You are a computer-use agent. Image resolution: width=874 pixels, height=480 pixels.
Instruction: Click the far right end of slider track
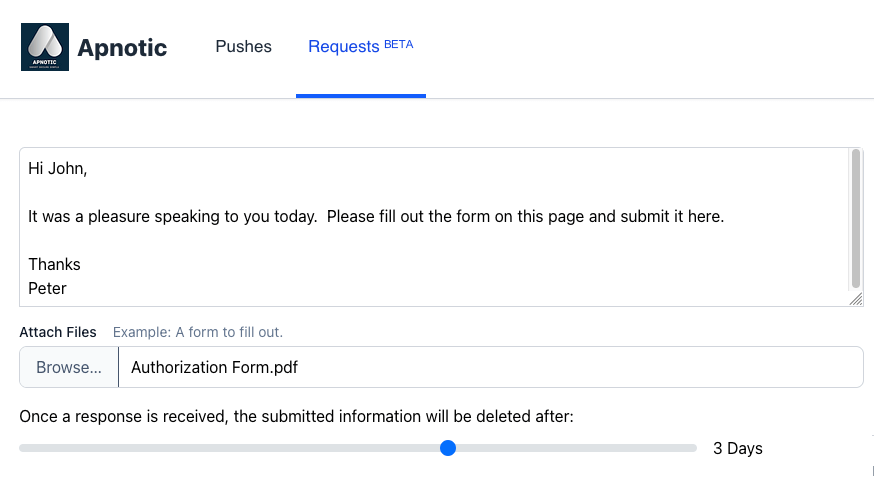(694, 448)
